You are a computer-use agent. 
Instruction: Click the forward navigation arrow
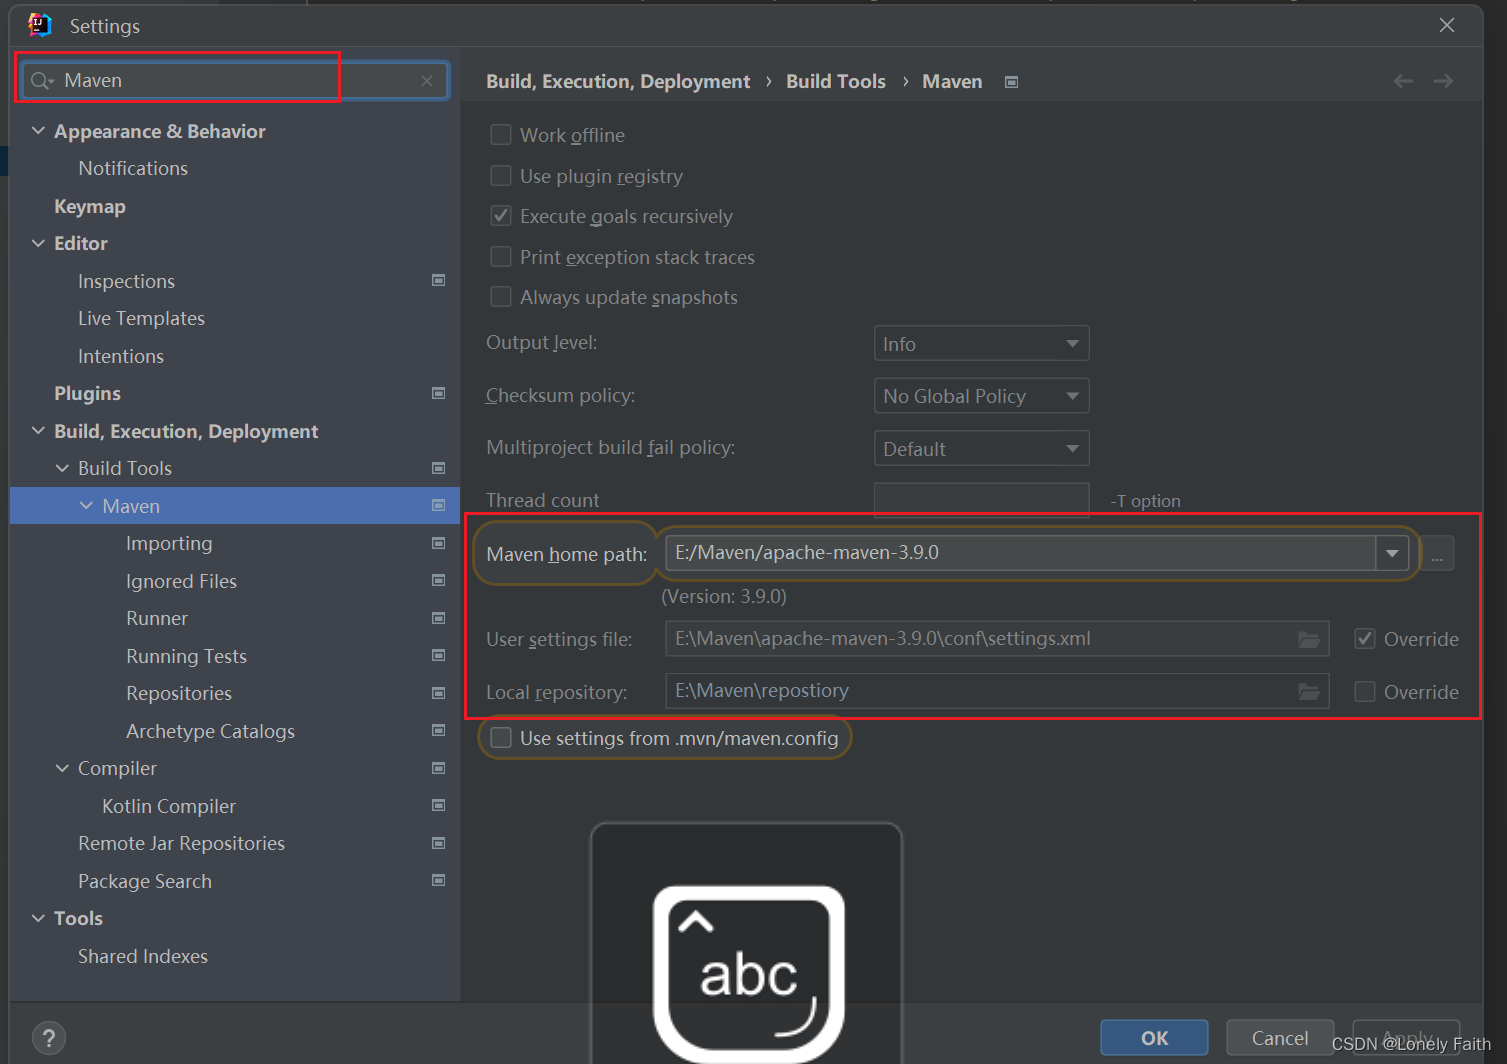click(x=1443, y=81)
